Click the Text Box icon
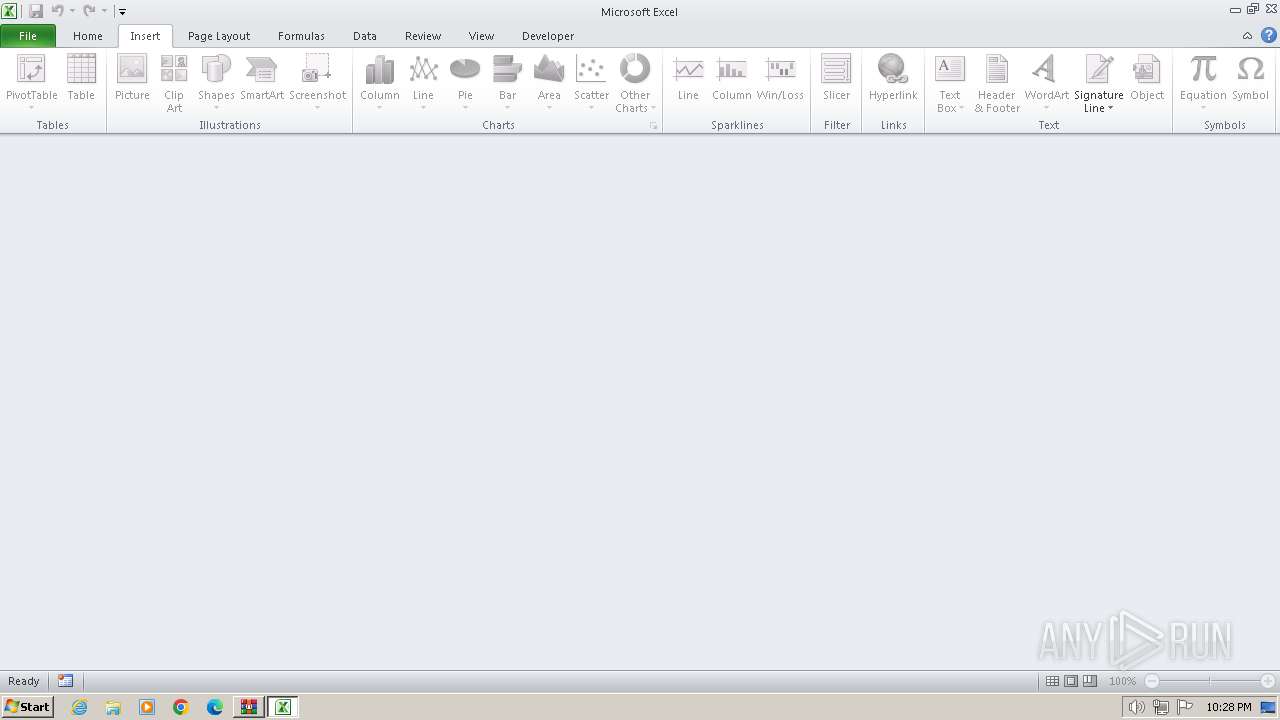The height and width of the screenshot is (720, 1280). tap(949, 70)
